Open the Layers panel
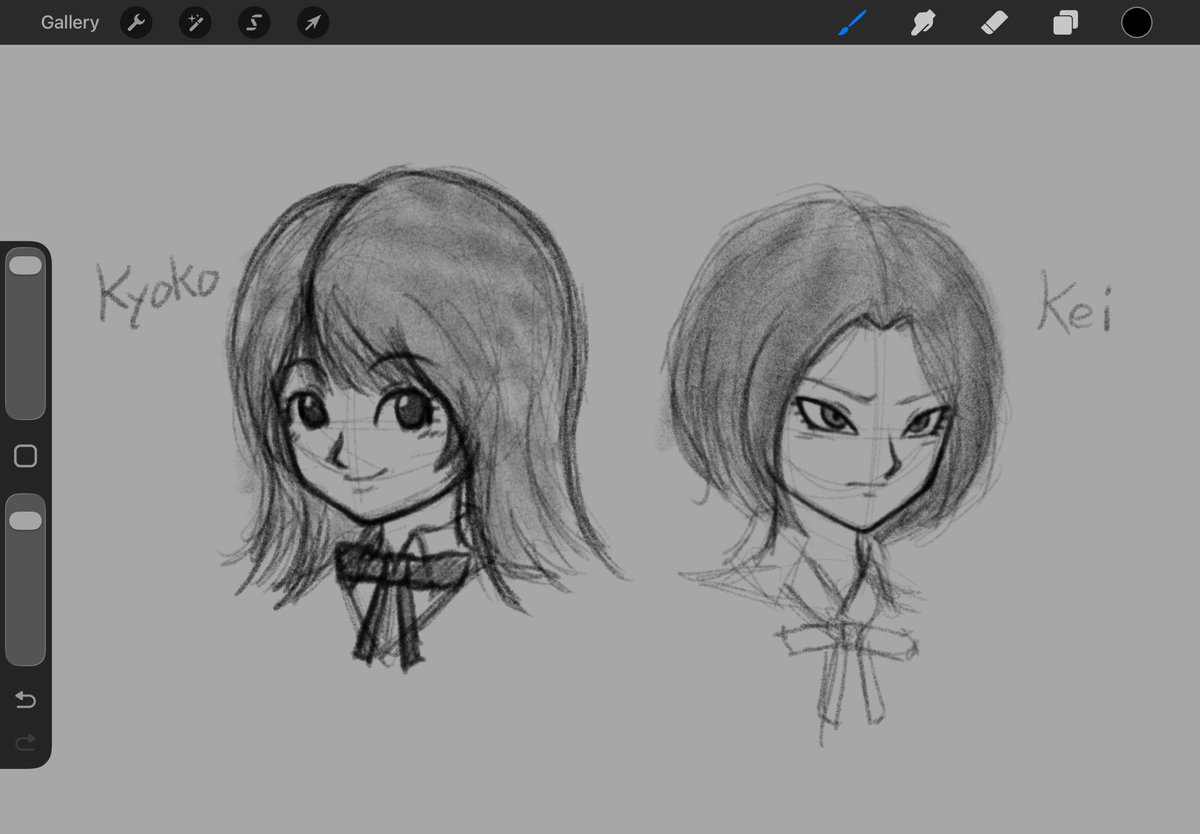The height and width of the screenshot is (834, 1200). click(1065, 22)
